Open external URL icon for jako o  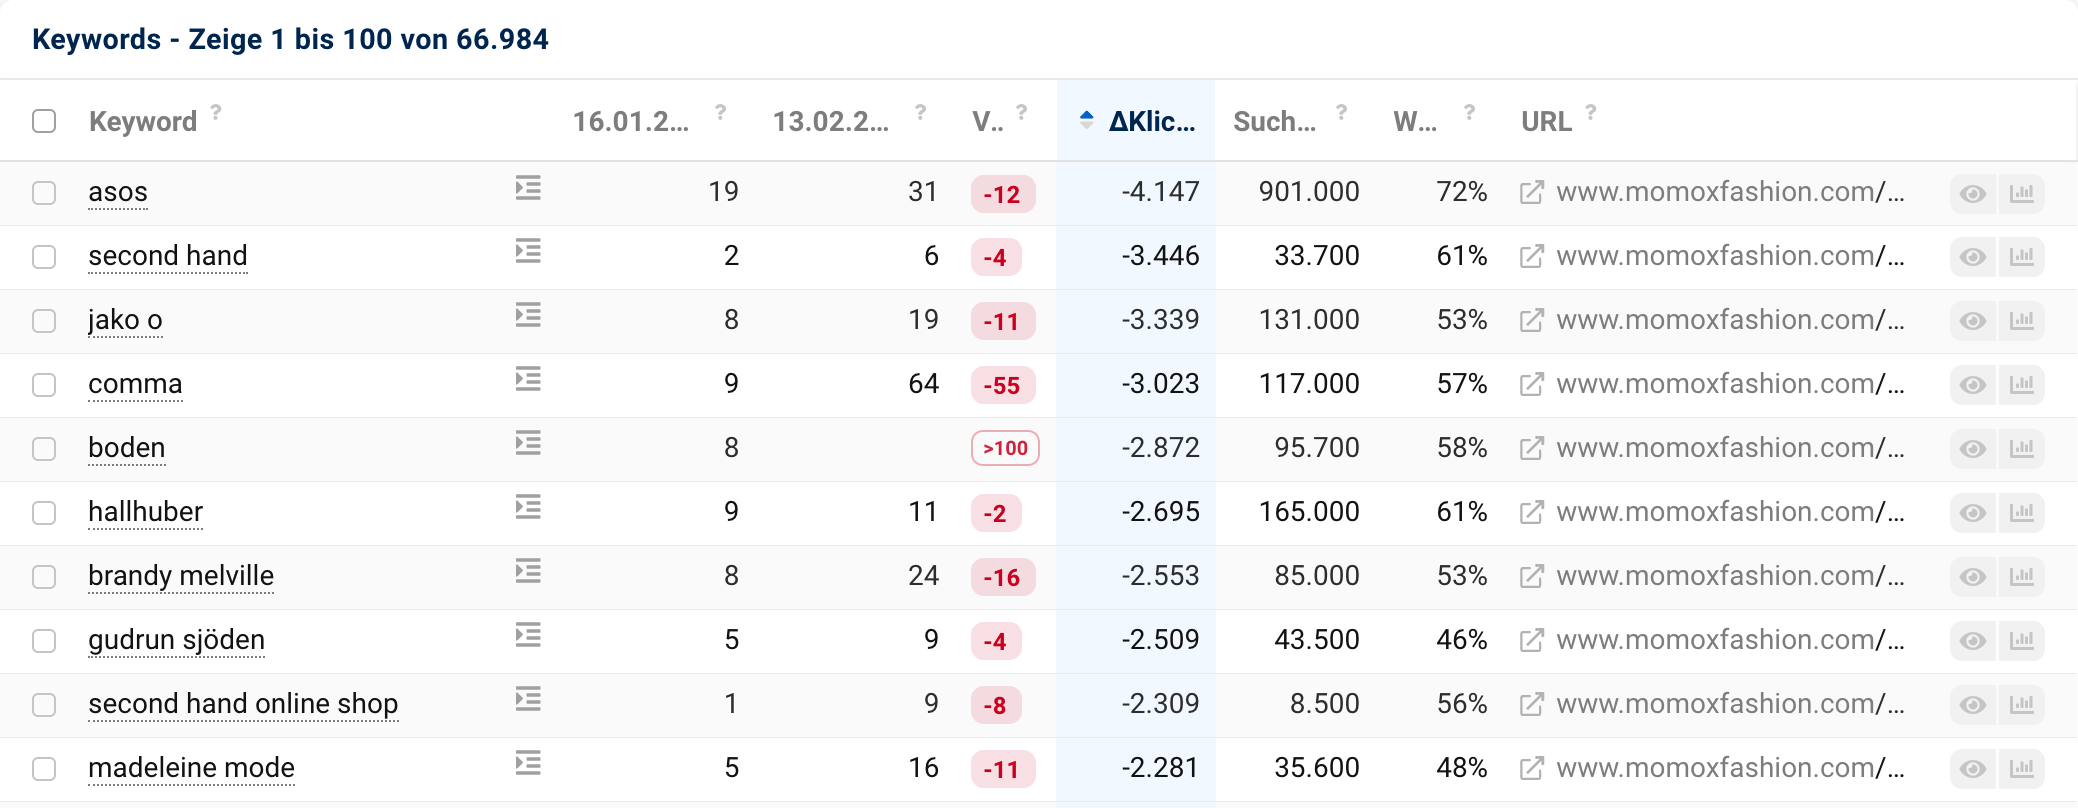pos(1531,321)
